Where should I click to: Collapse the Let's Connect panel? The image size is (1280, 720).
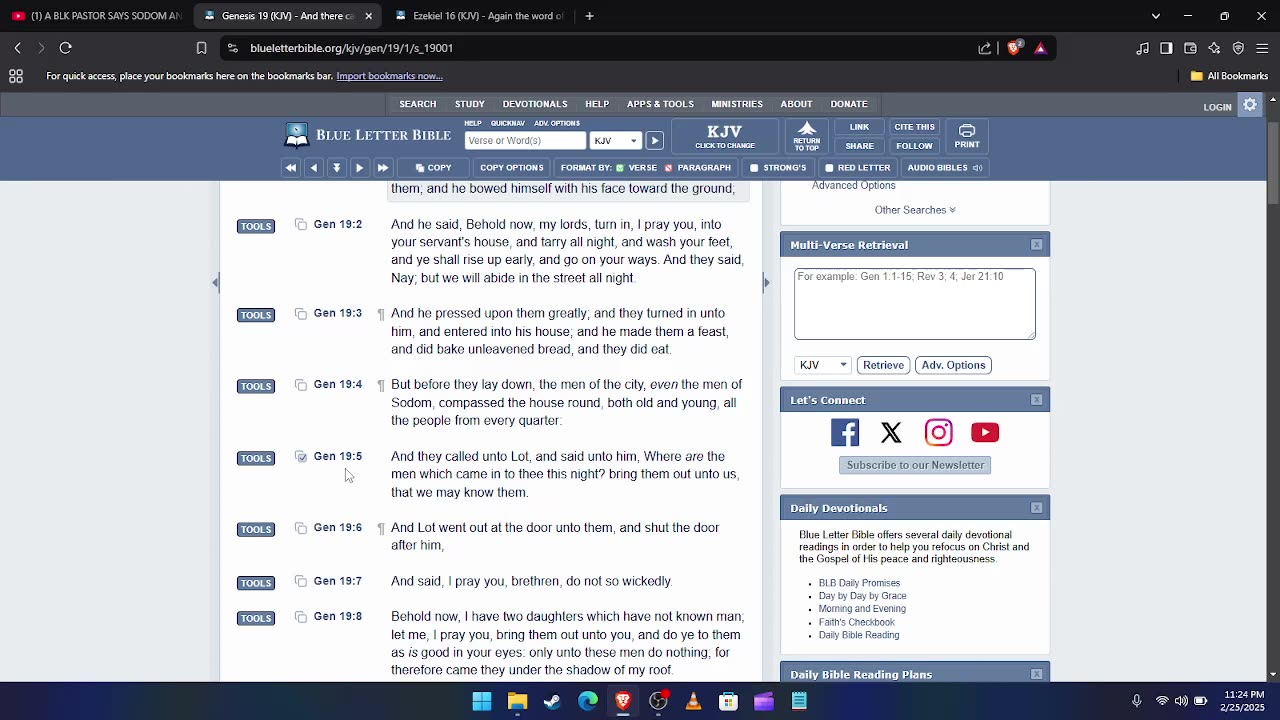click(x=1037, y=400)
